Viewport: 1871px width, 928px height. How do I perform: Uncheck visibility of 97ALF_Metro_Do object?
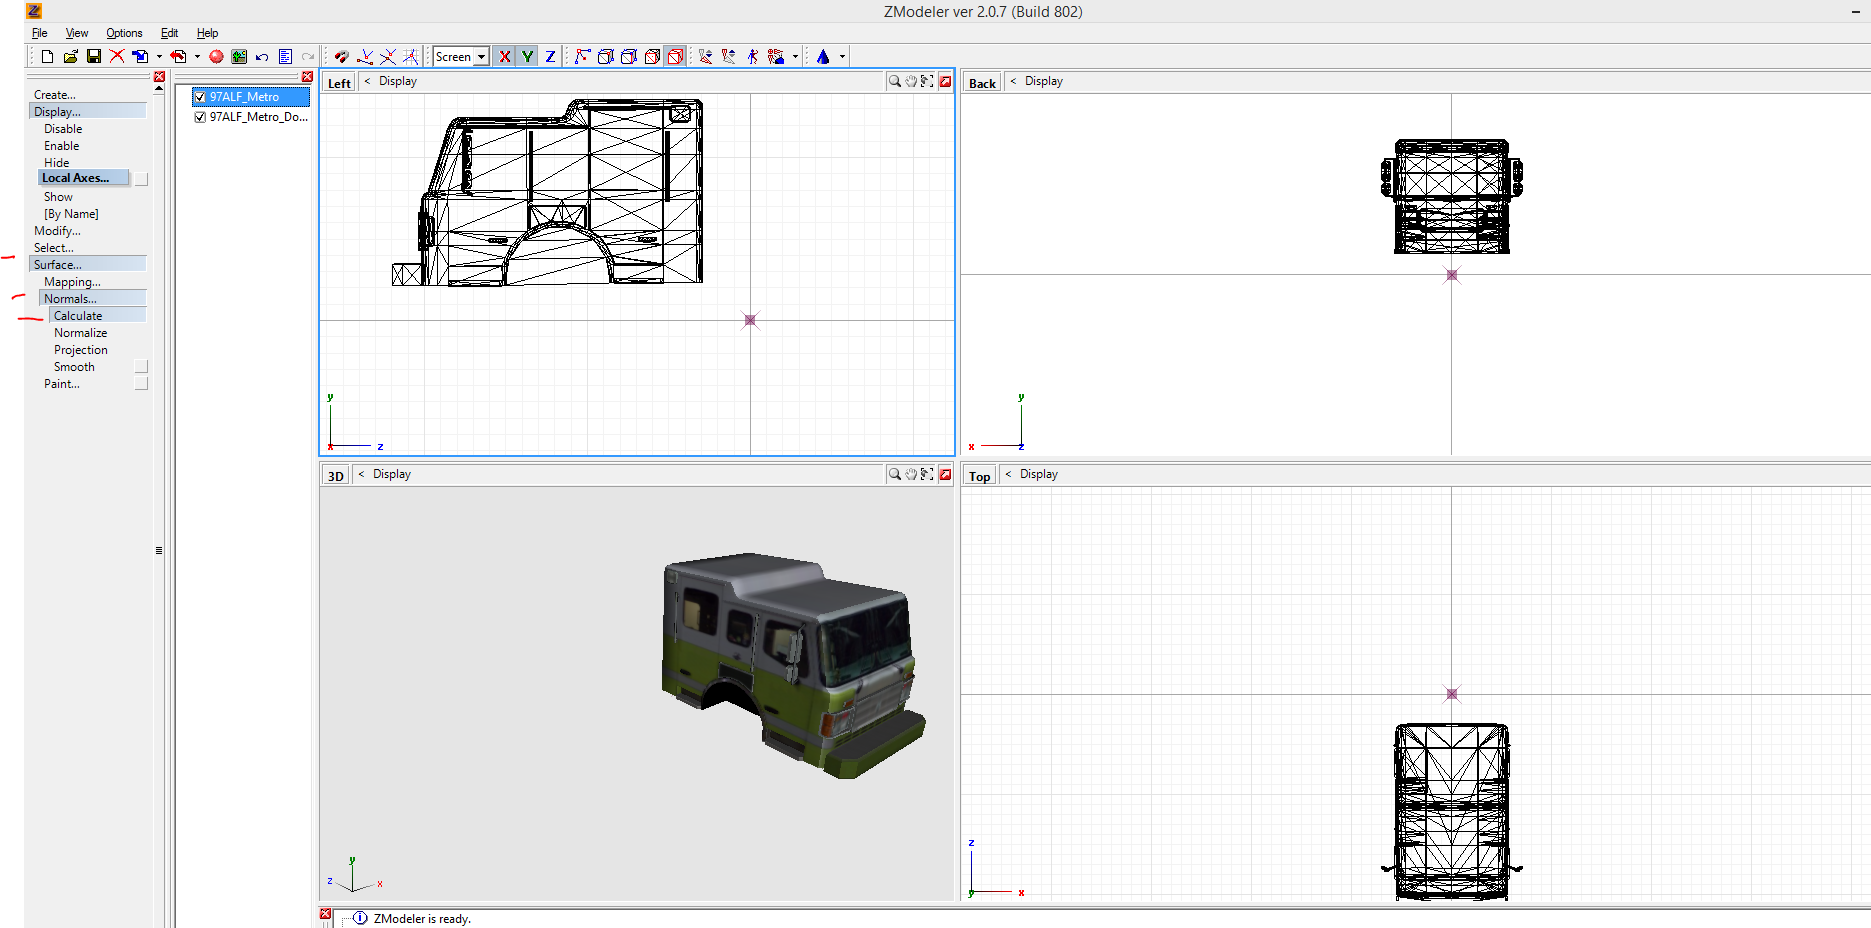click(200, 117)
